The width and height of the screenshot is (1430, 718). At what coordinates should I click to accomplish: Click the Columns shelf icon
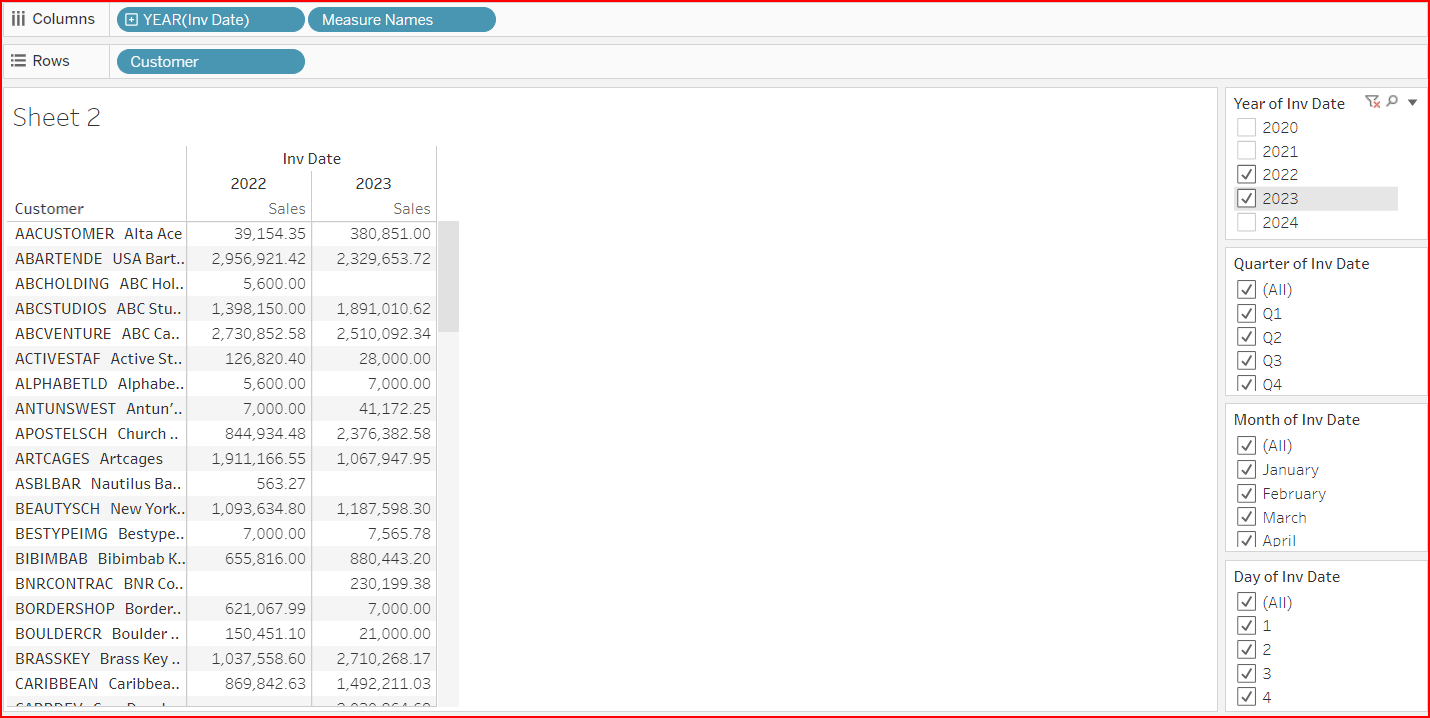pyautogui.click(x=18, y=19)
